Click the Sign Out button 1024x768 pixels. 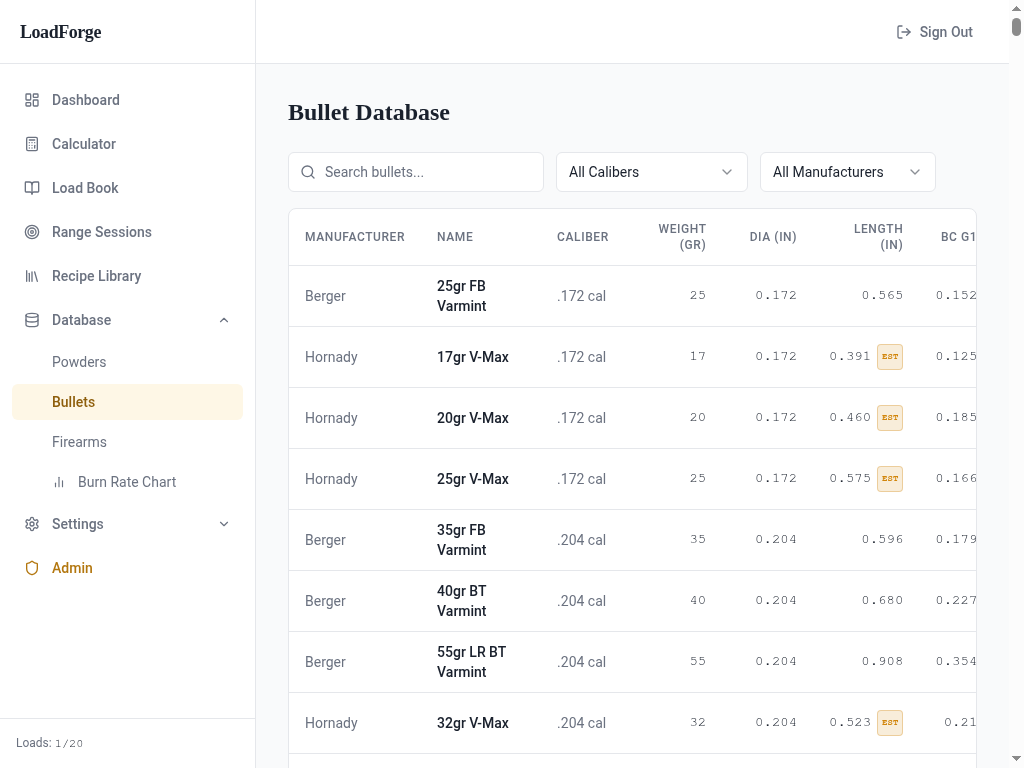click(x=935, y=32)
